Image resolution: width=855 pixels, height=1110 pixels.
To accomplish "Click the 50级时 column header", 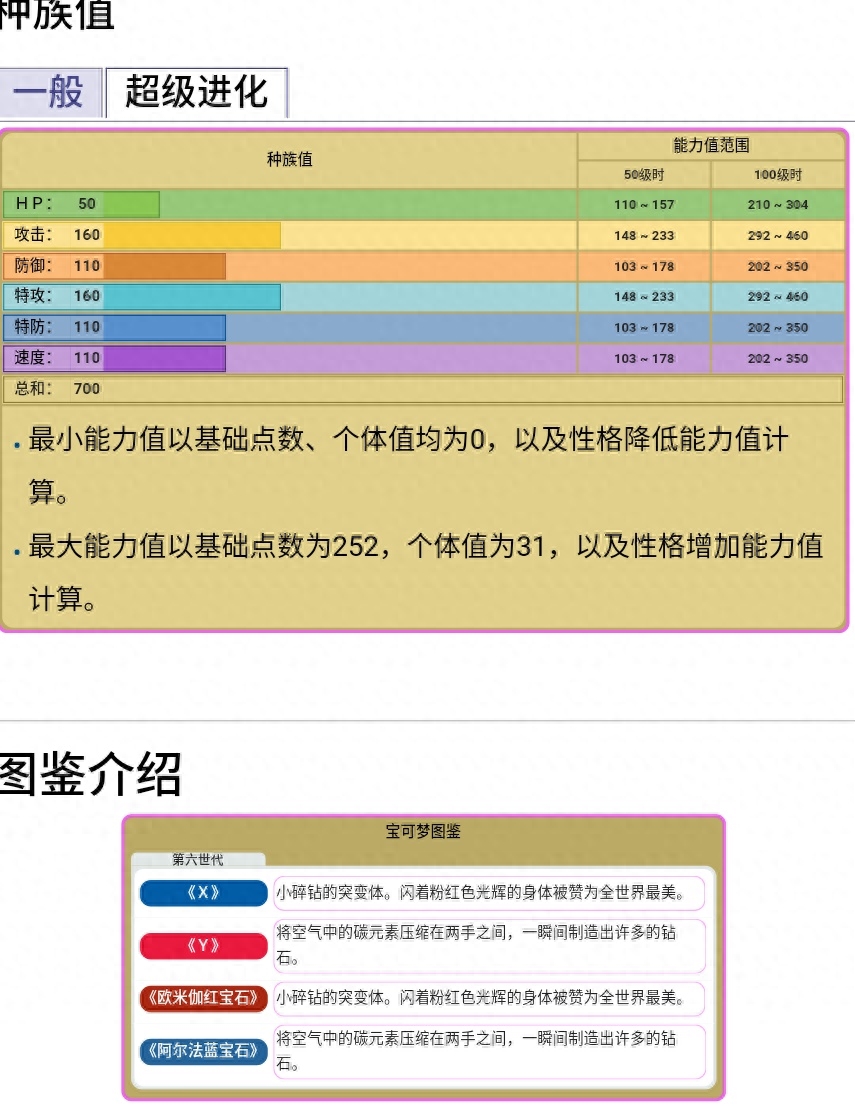I will 644,175.
